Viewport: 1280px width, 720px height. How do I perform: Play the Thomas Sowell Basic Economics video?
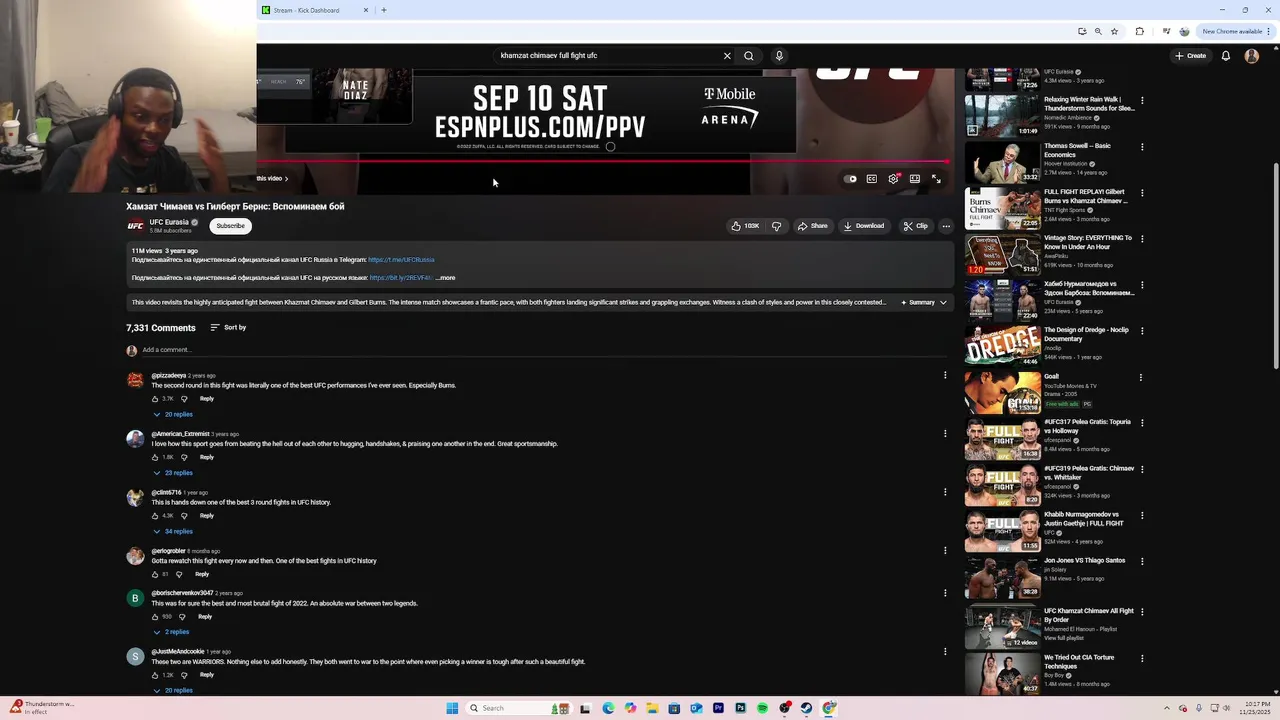(x=1002, y=163)
